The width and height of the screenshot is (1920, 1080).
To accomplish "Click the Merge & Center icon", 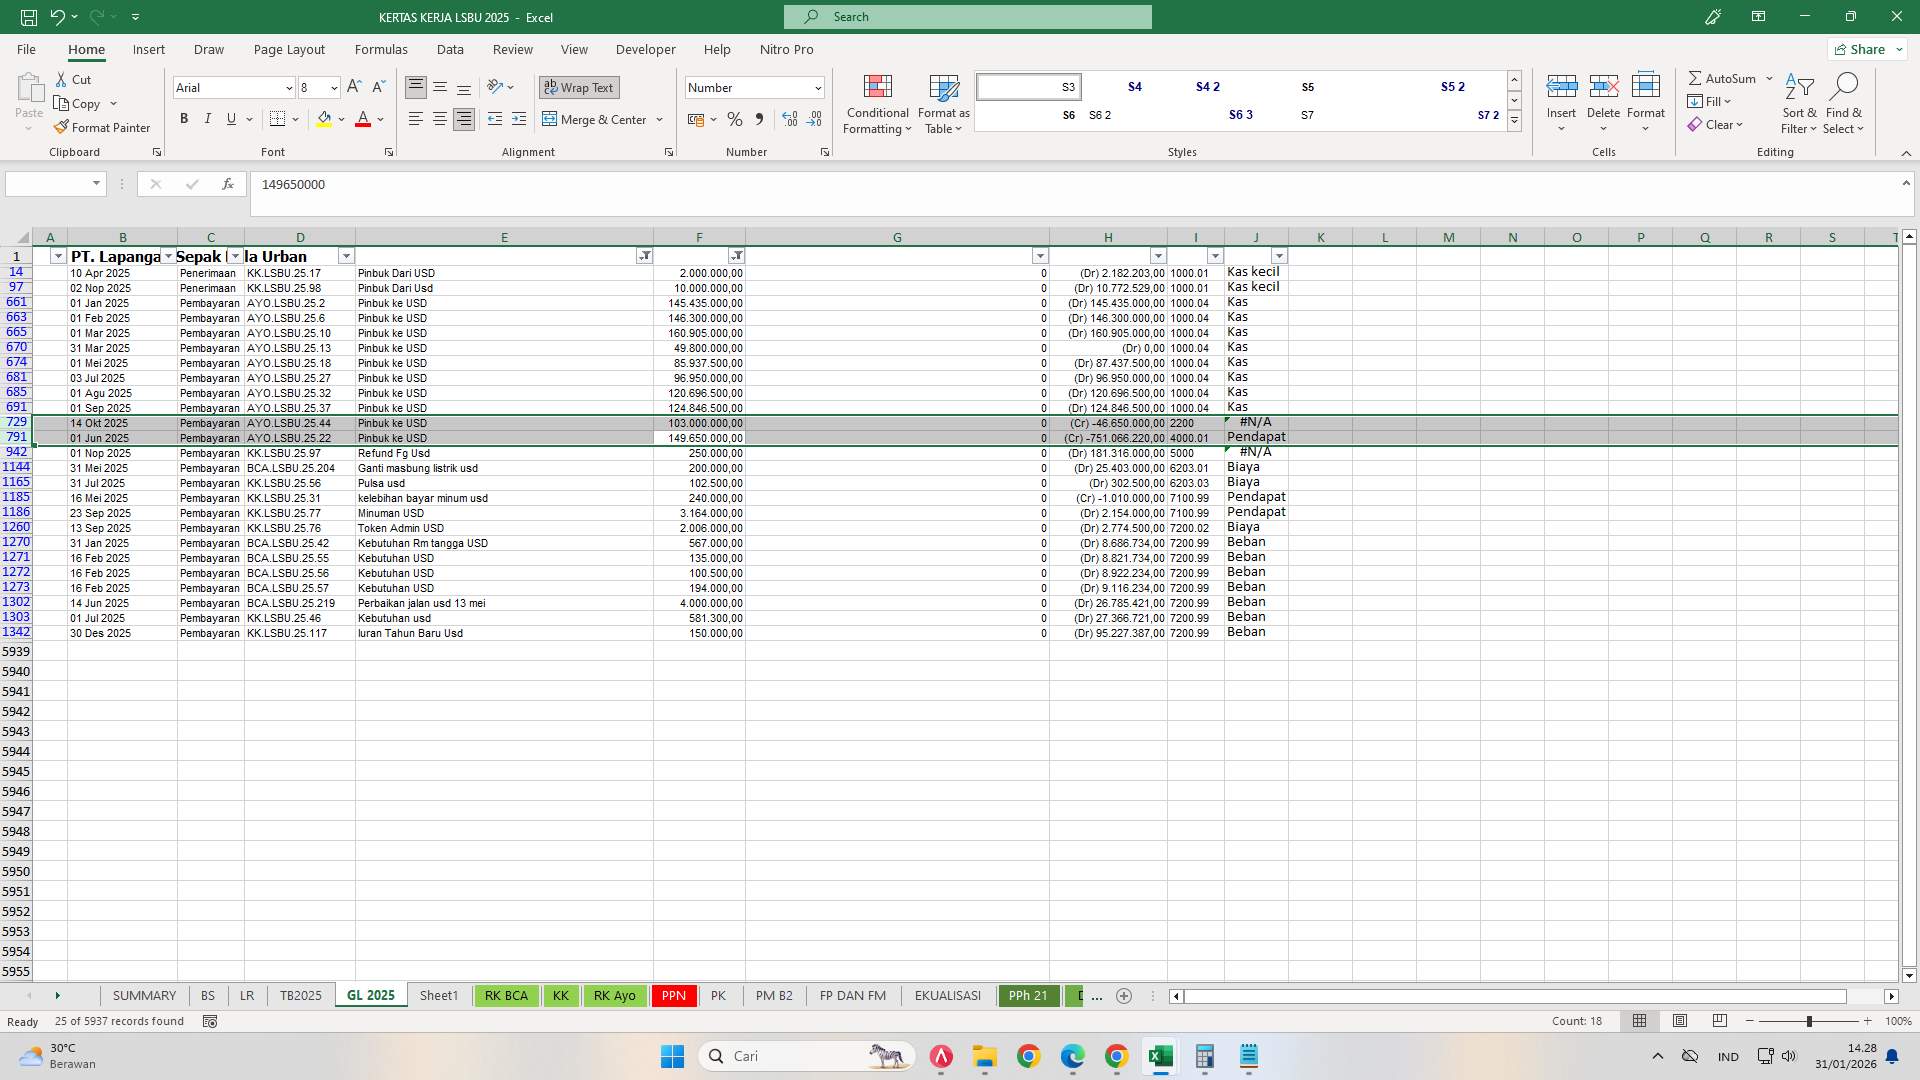I will (553, 119).
